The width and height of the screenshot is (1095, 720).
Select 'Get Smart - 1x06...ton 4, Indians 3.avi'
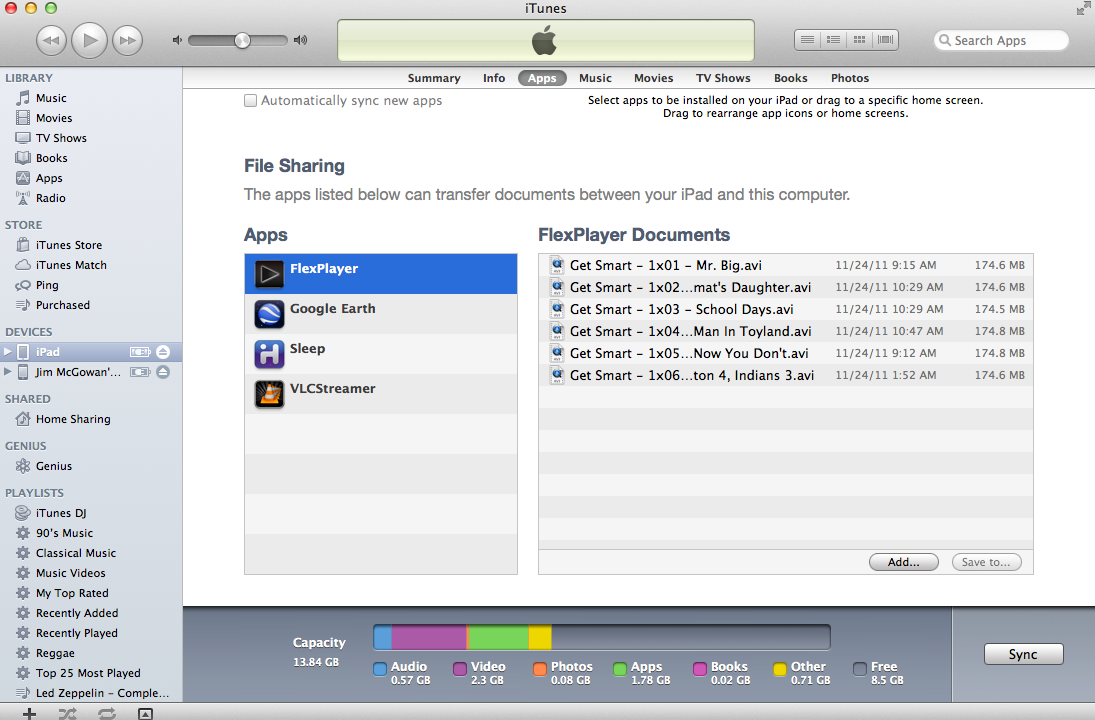[x=786, y=375]
